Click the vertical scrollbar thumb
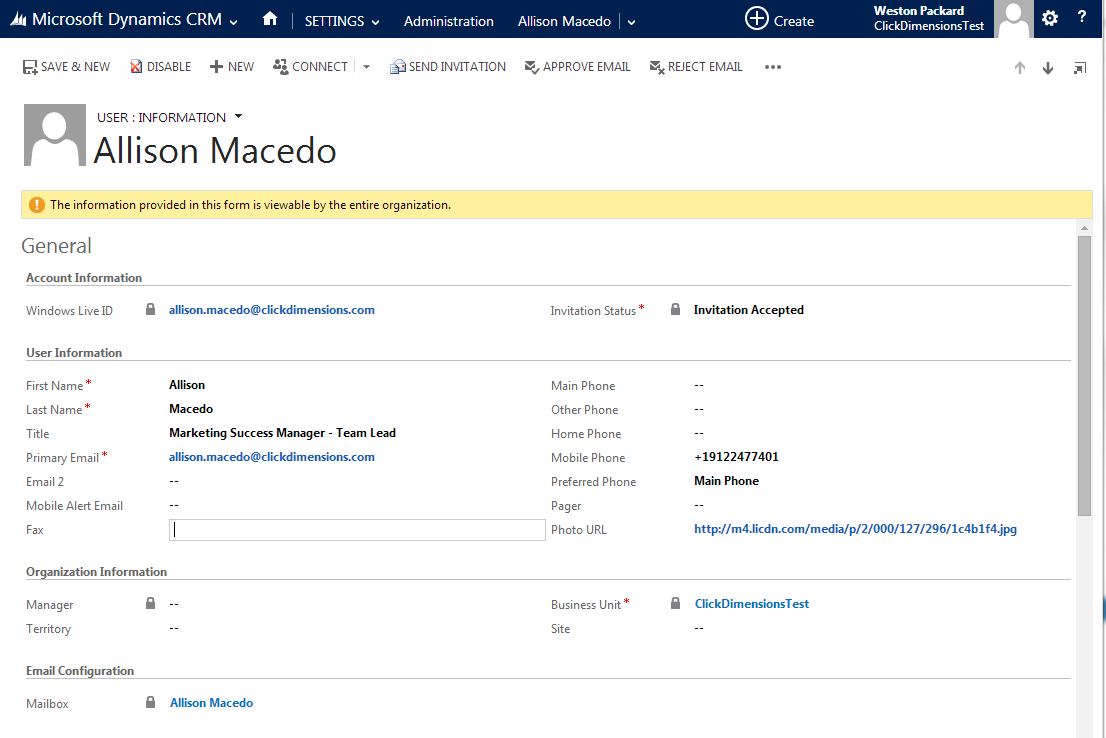The height and width of the screenshot is (738, 1106). [1084, 375]
